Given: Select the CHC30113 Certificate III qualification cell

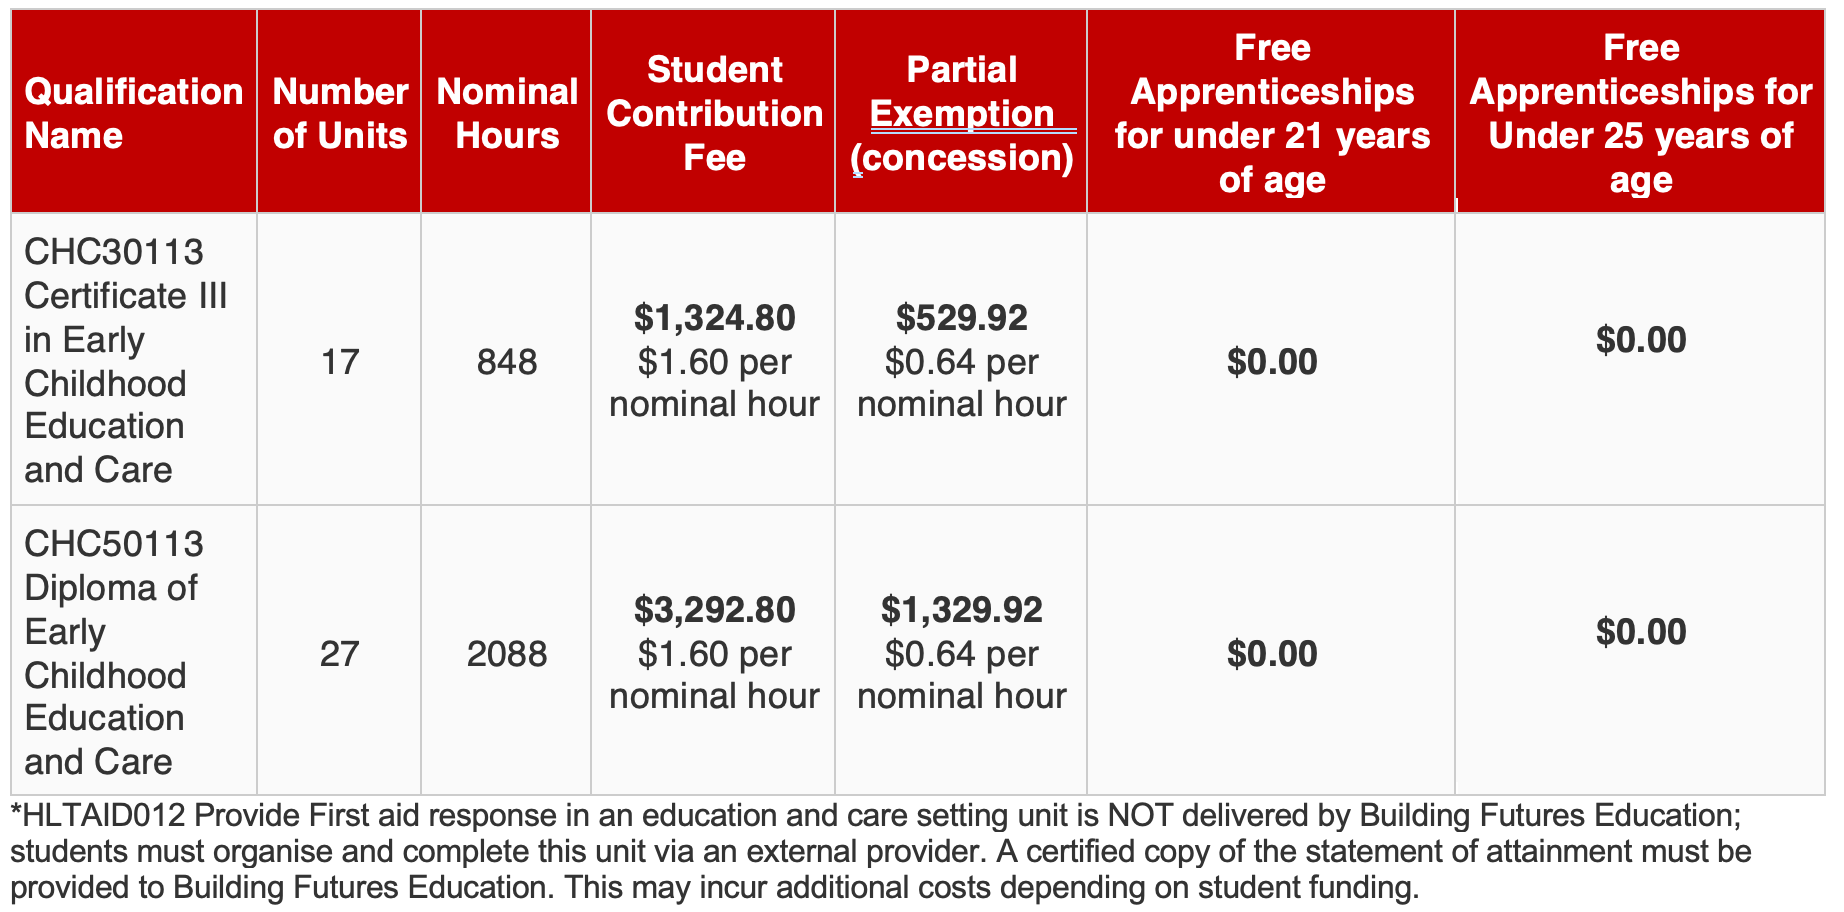Looking at the screenshot, I should [x=134, y=359].
